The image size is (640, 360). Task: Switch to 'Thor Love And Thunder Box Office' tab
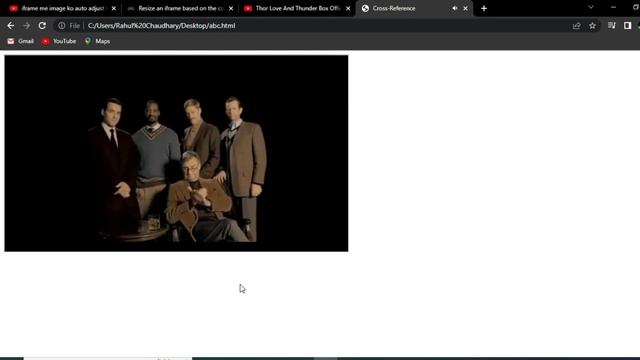click(298, 8)
